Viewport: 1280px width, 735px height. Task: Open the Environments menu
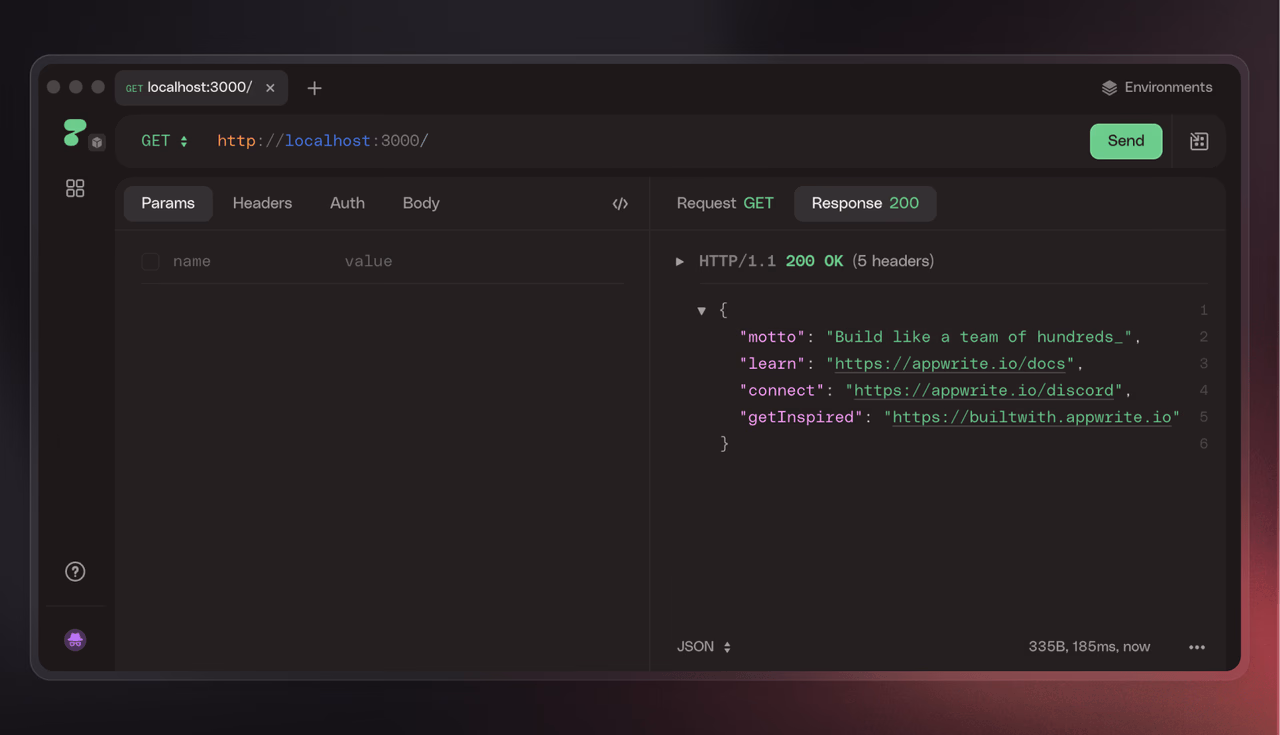pos(1157,88)
